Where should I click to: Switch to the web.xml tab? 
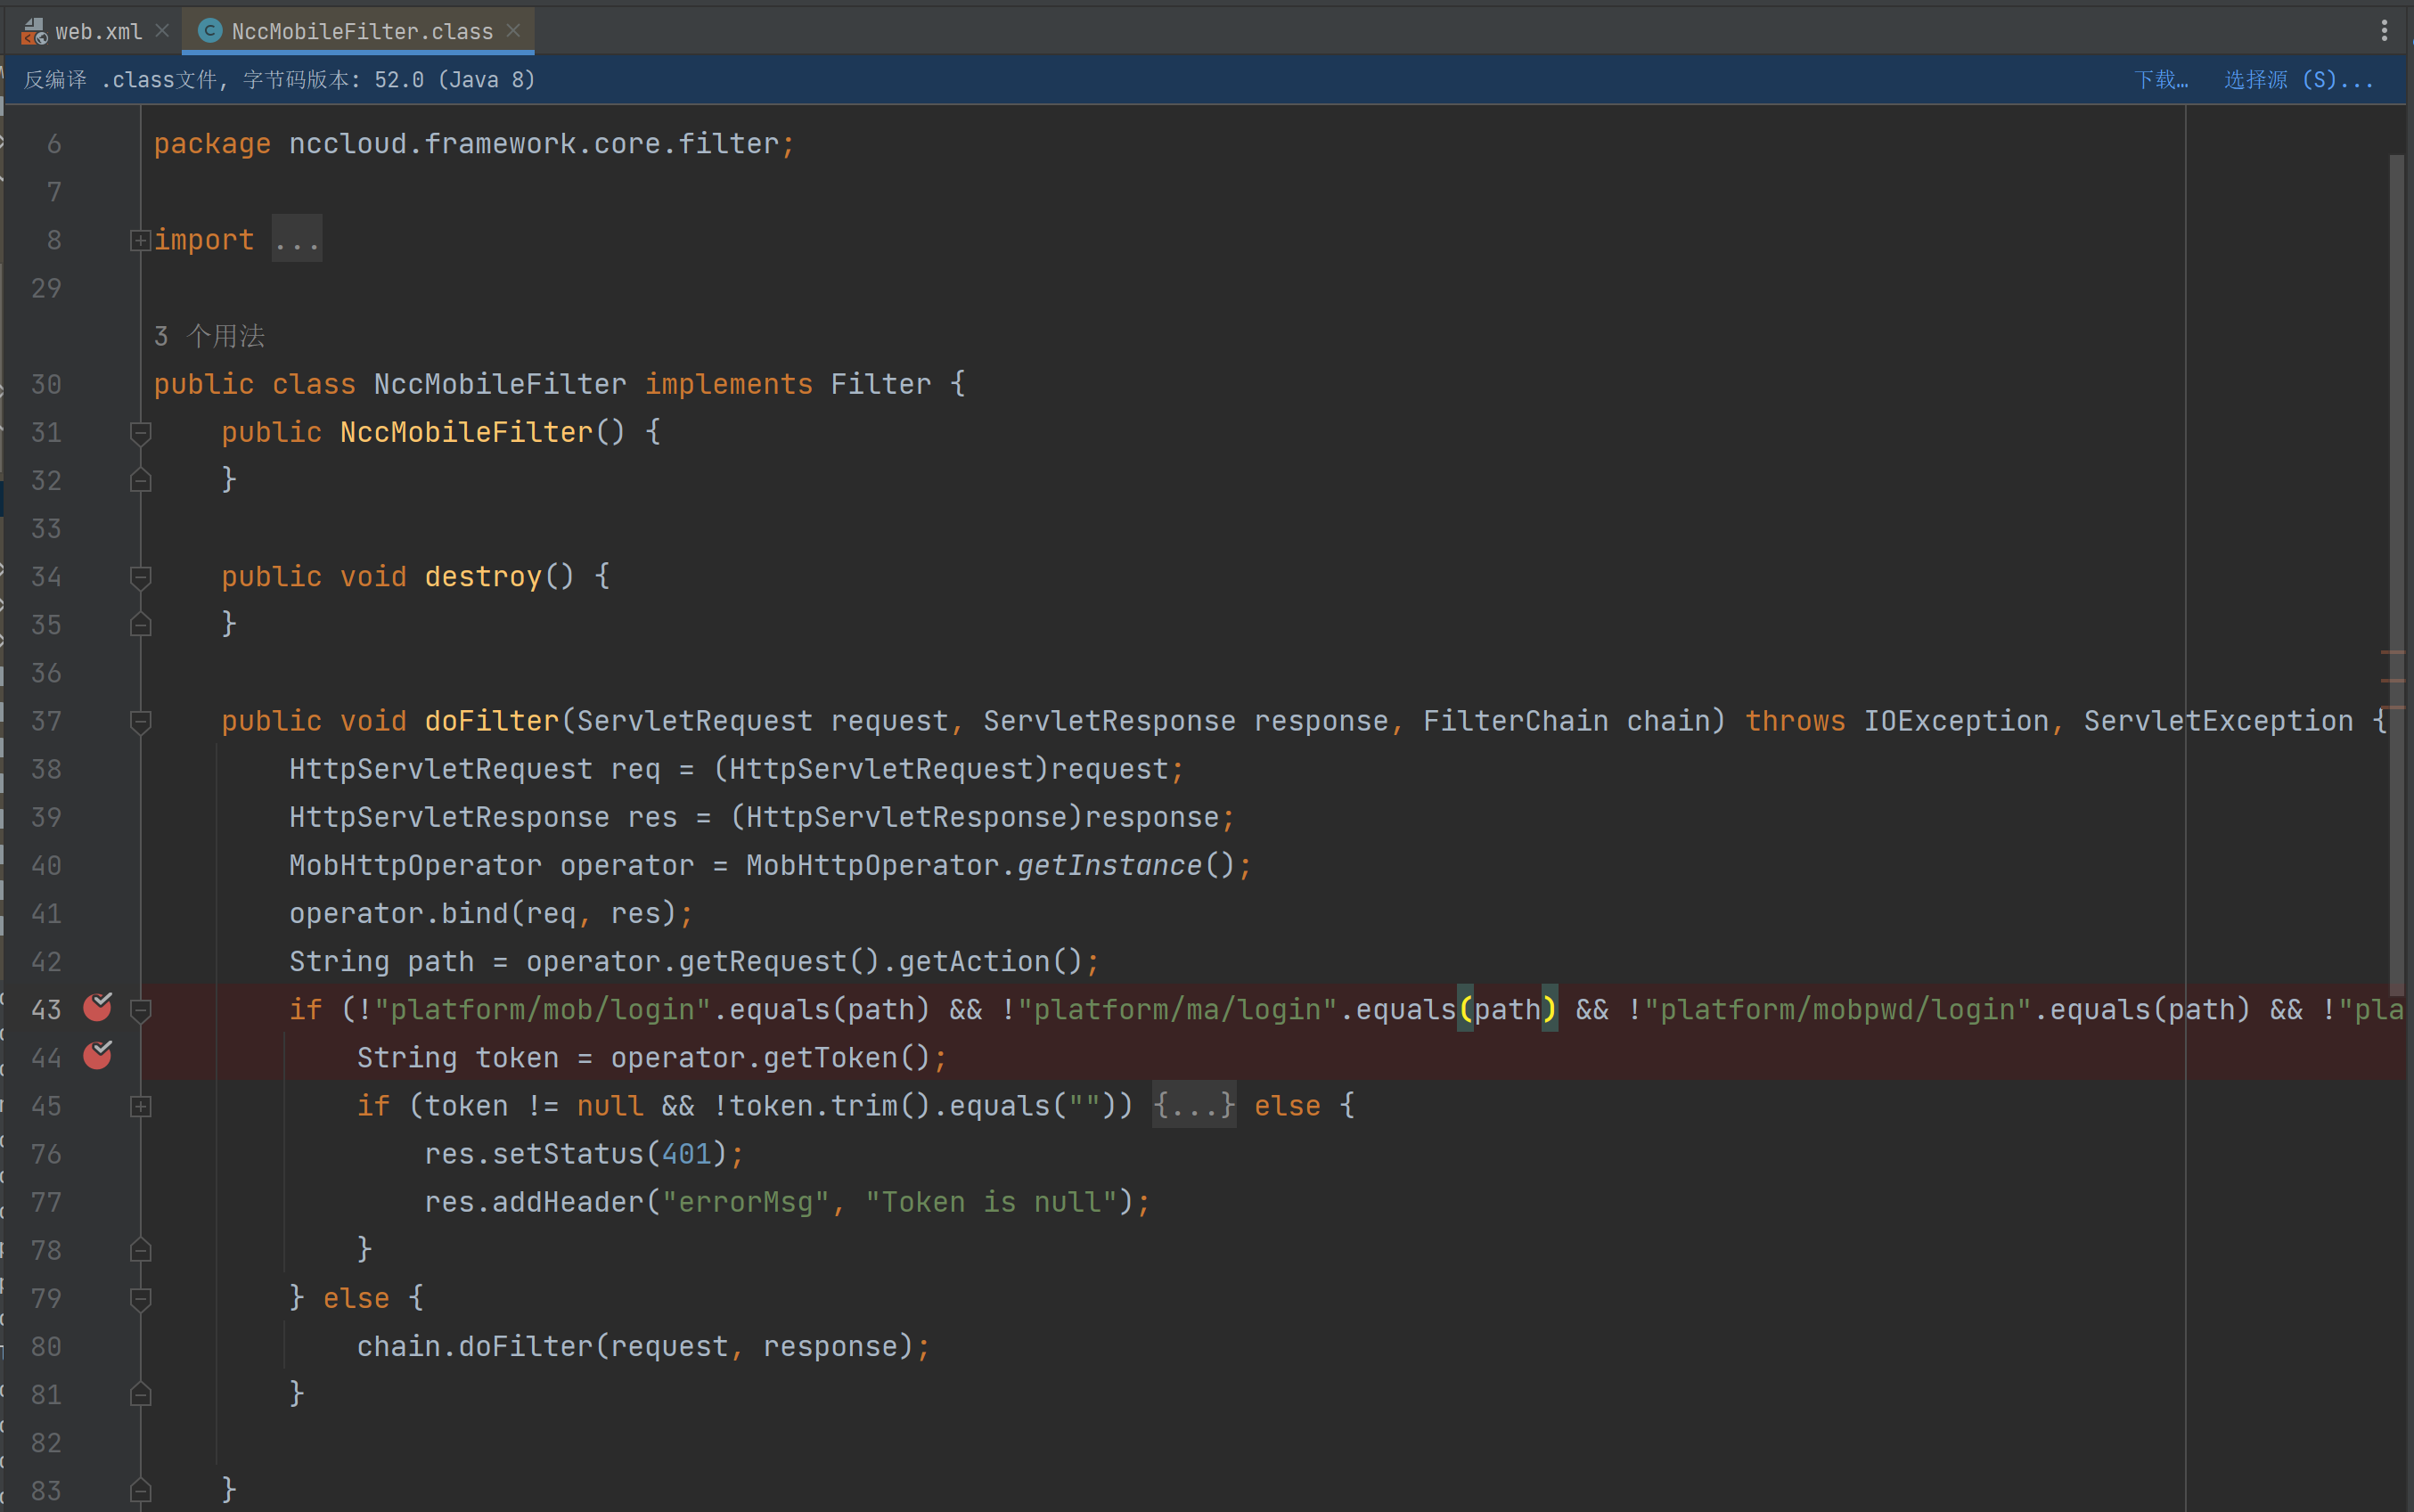(x=98, y=32)
